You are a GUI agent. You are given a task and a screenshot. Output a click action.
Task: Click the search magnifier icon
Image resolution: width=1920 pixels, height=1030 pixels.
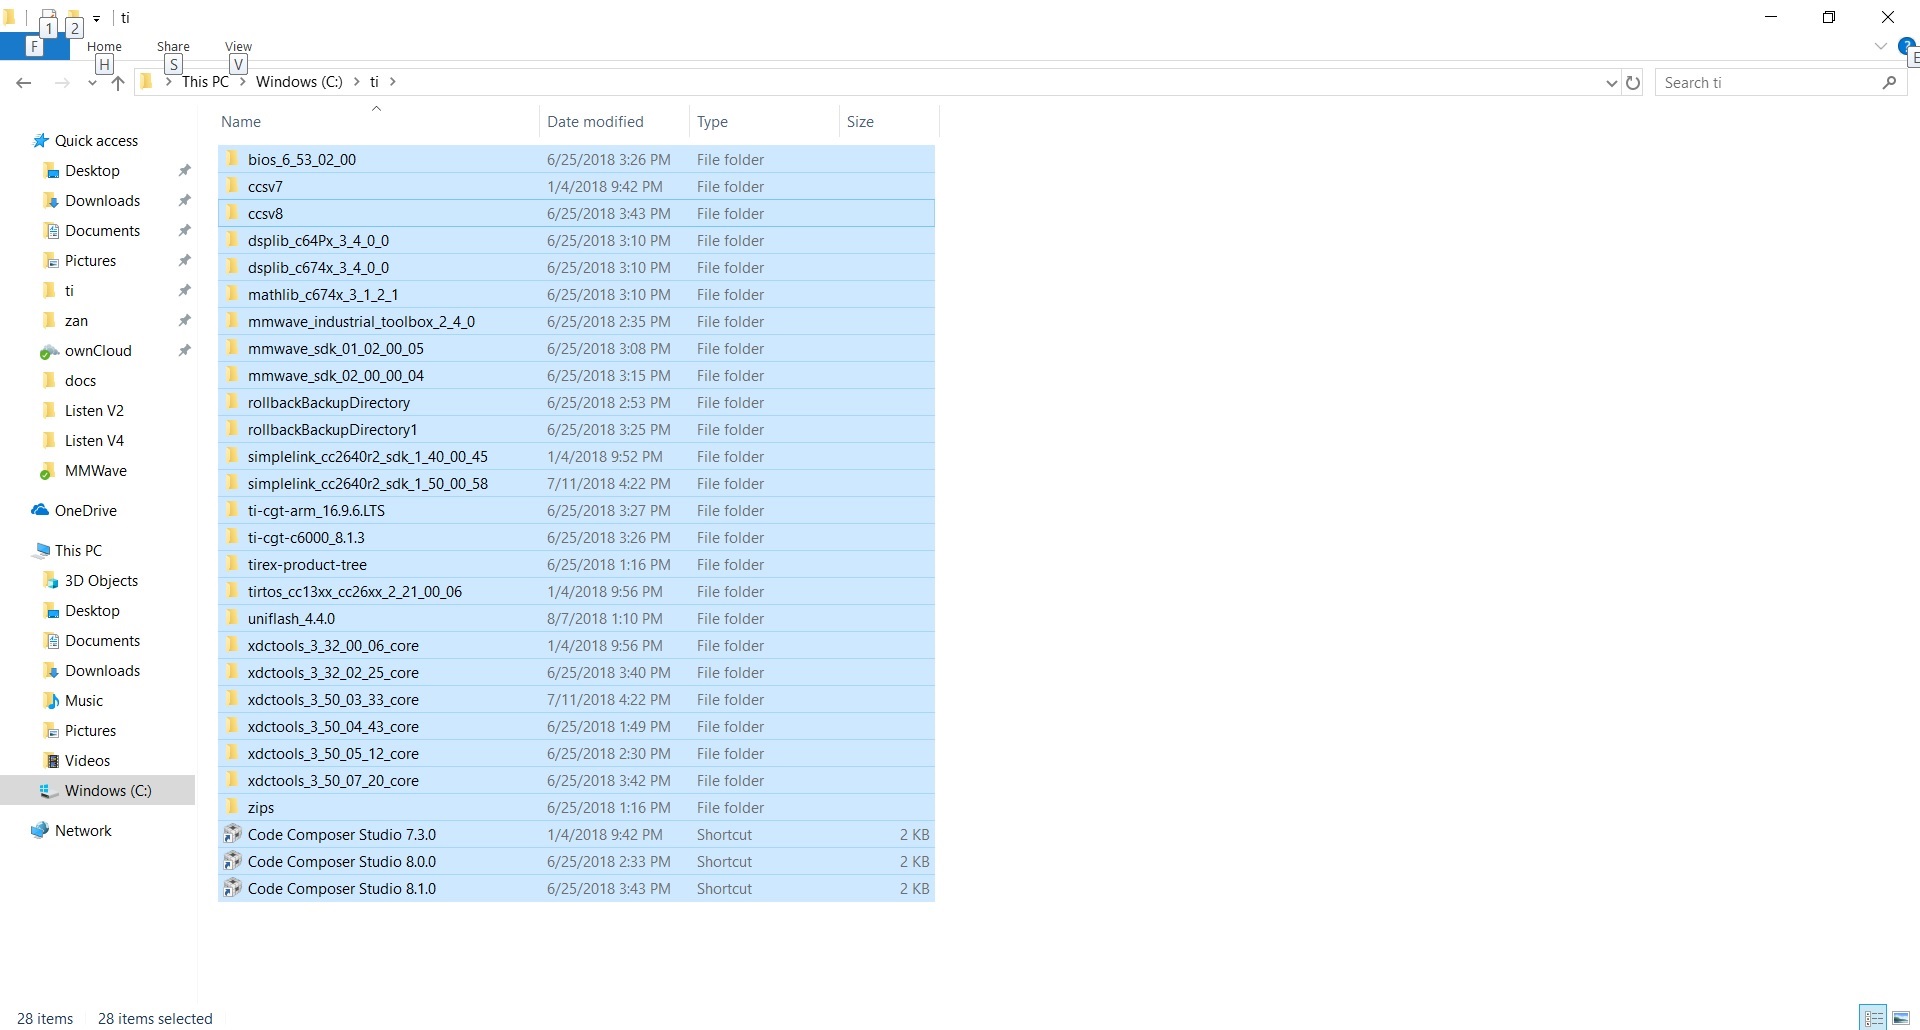(x=1889, y=83)
